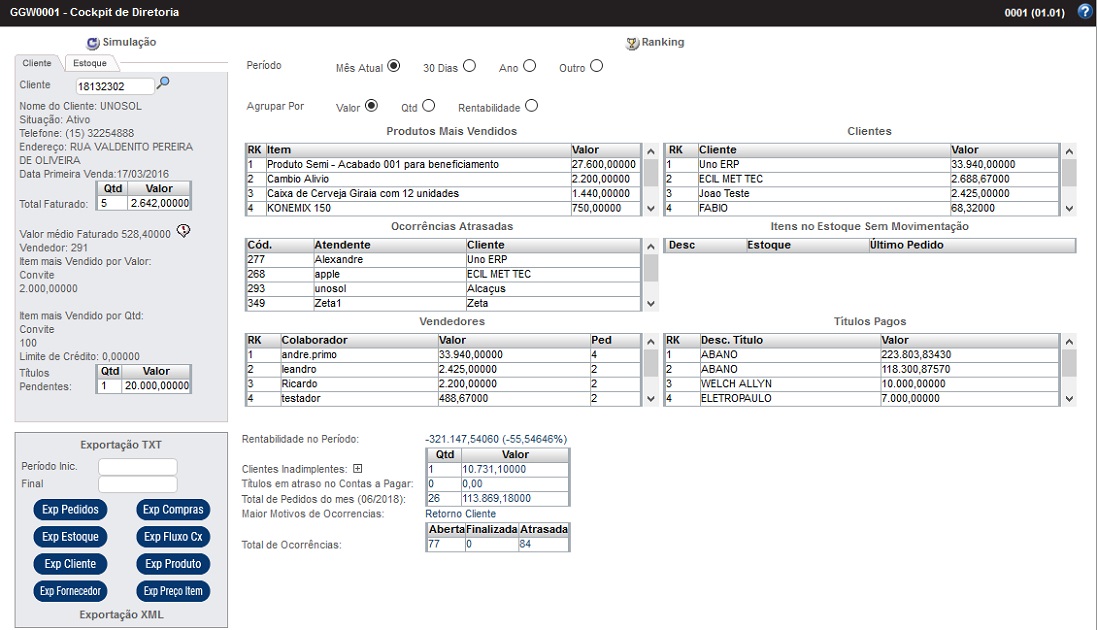
Task: Click the magnifier icon beside Cliente field
Action: tap(164, 84)
